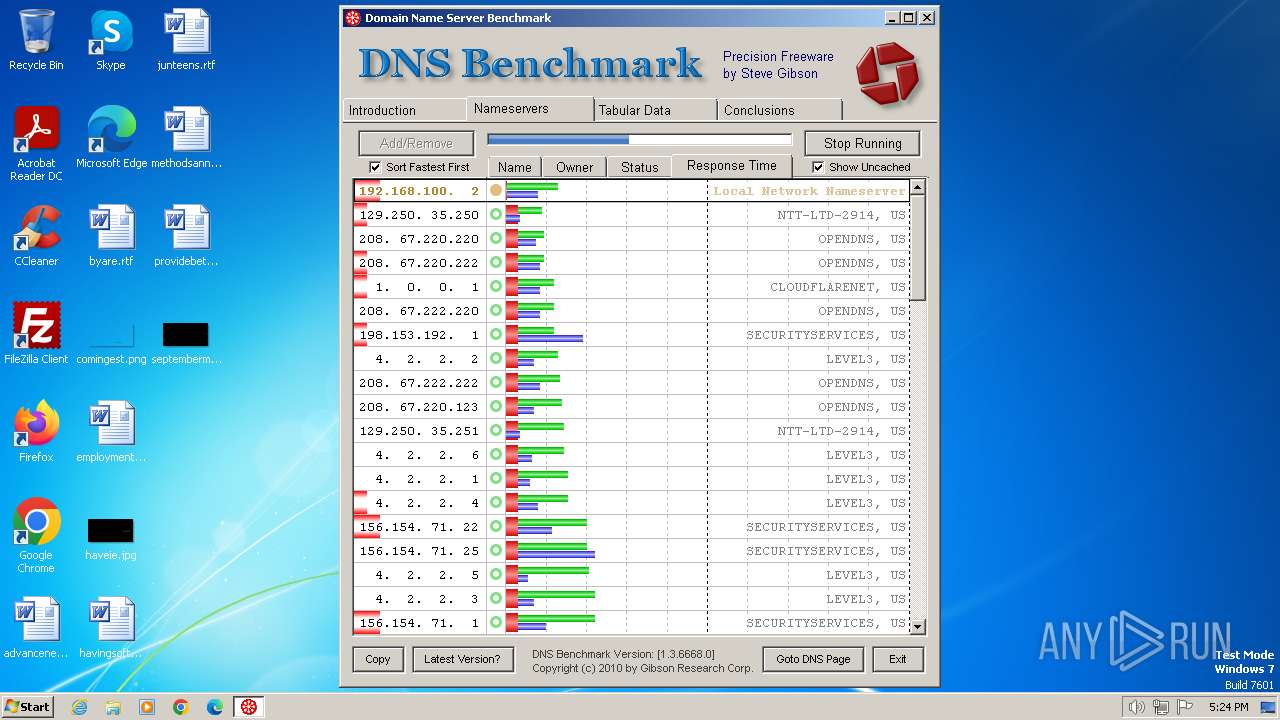Open Edge from the taskbar

(x=215, y=707)
